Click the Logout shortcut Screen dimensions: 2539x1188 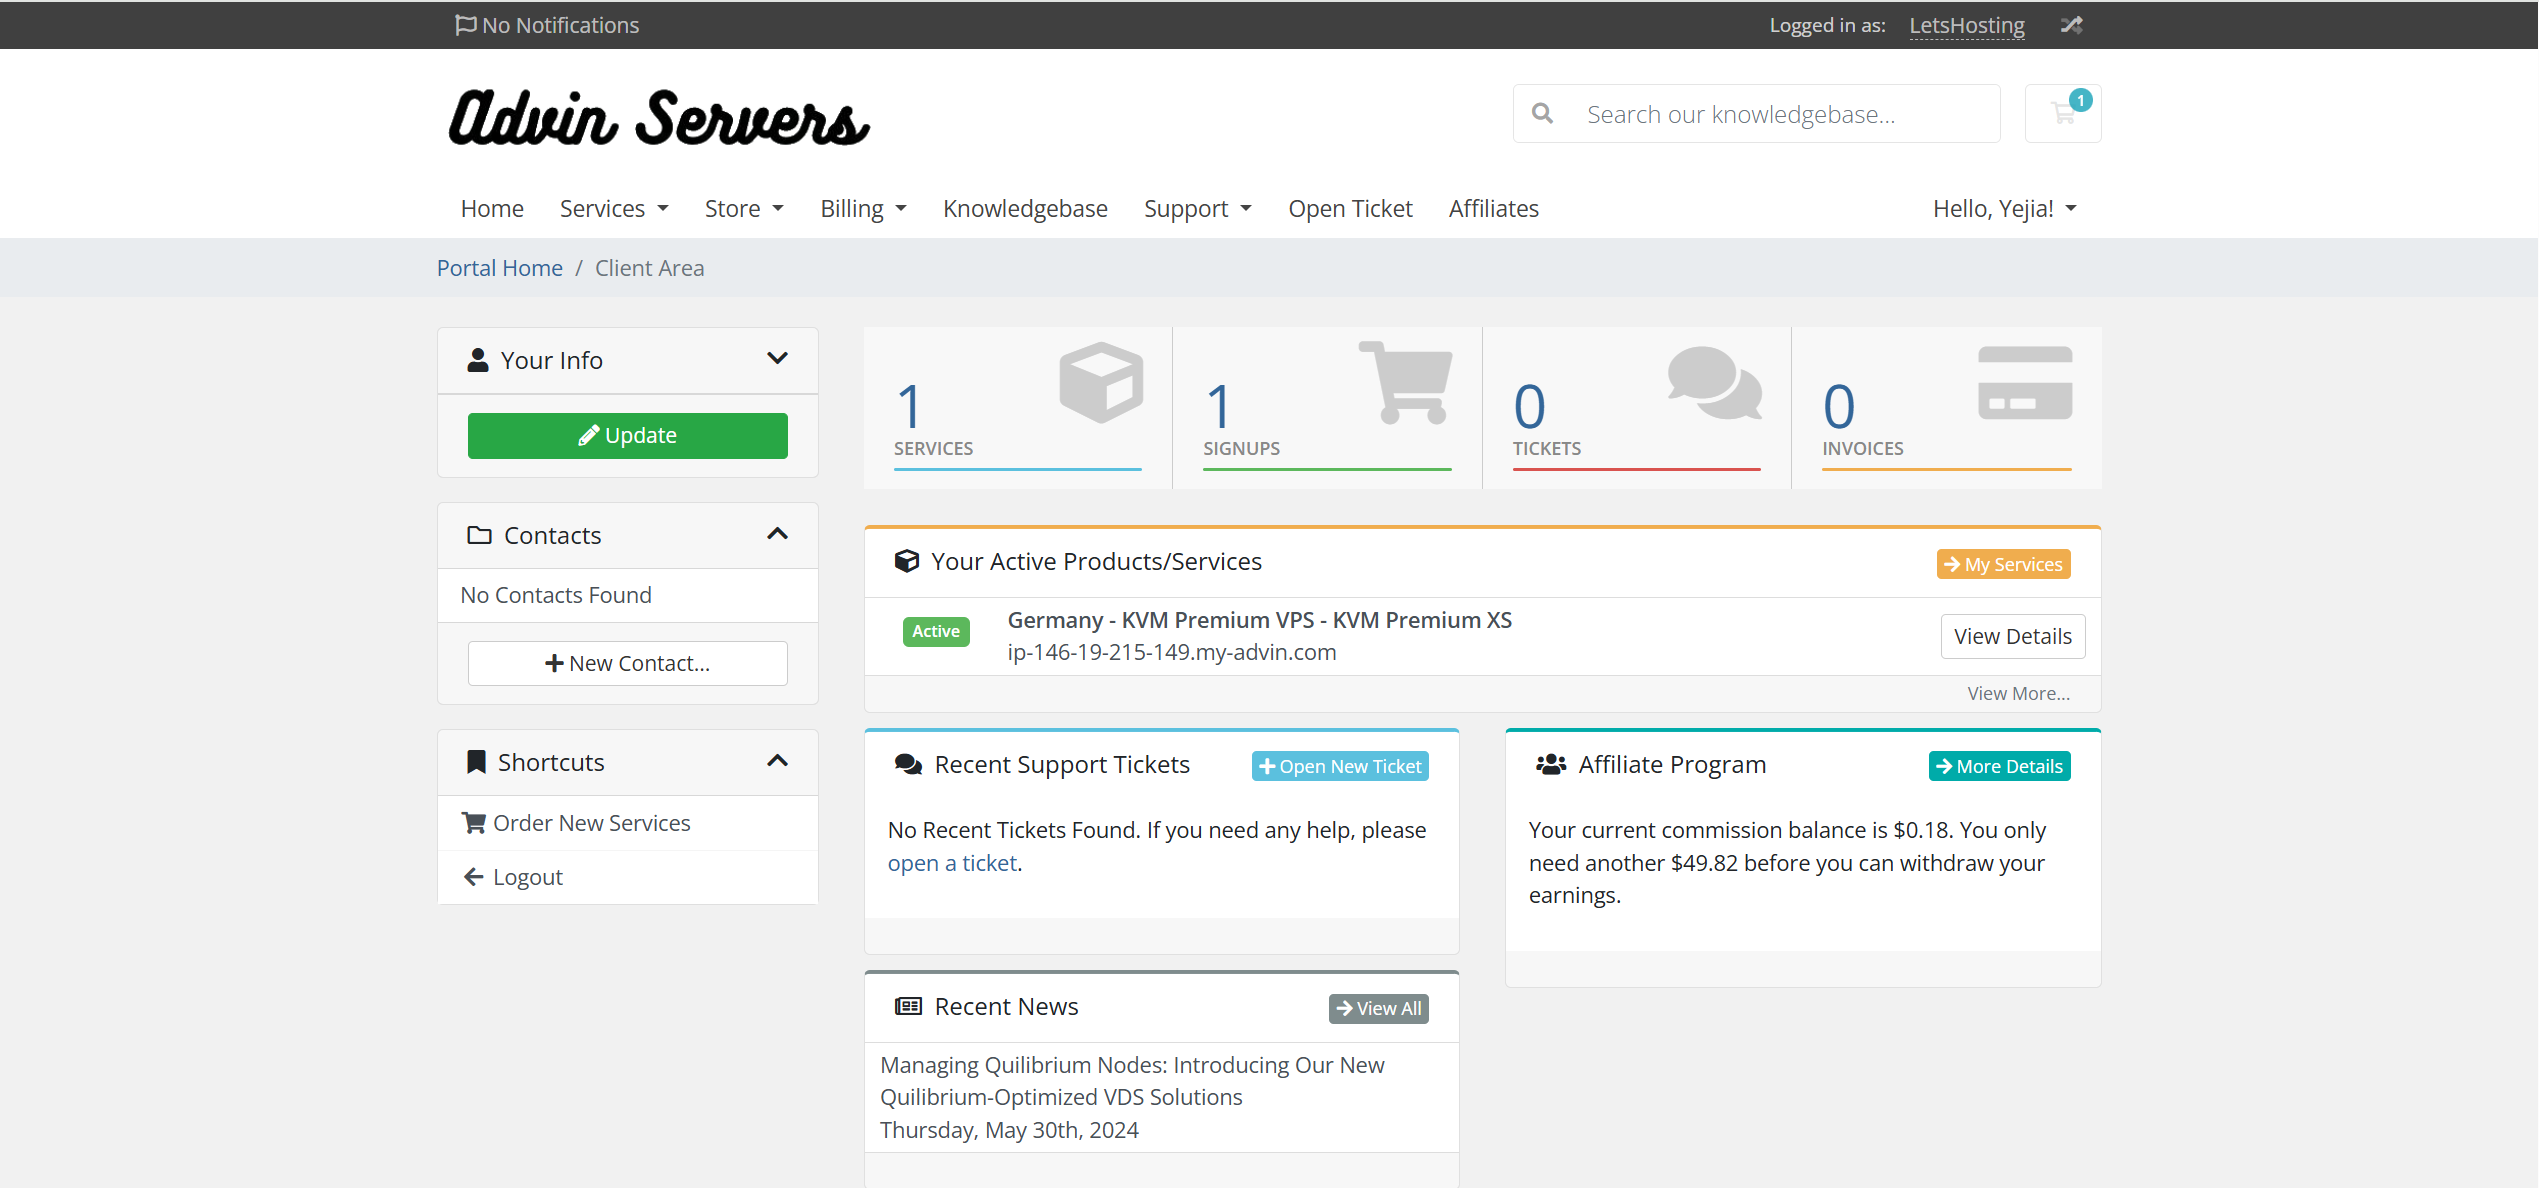pos(628,877)
